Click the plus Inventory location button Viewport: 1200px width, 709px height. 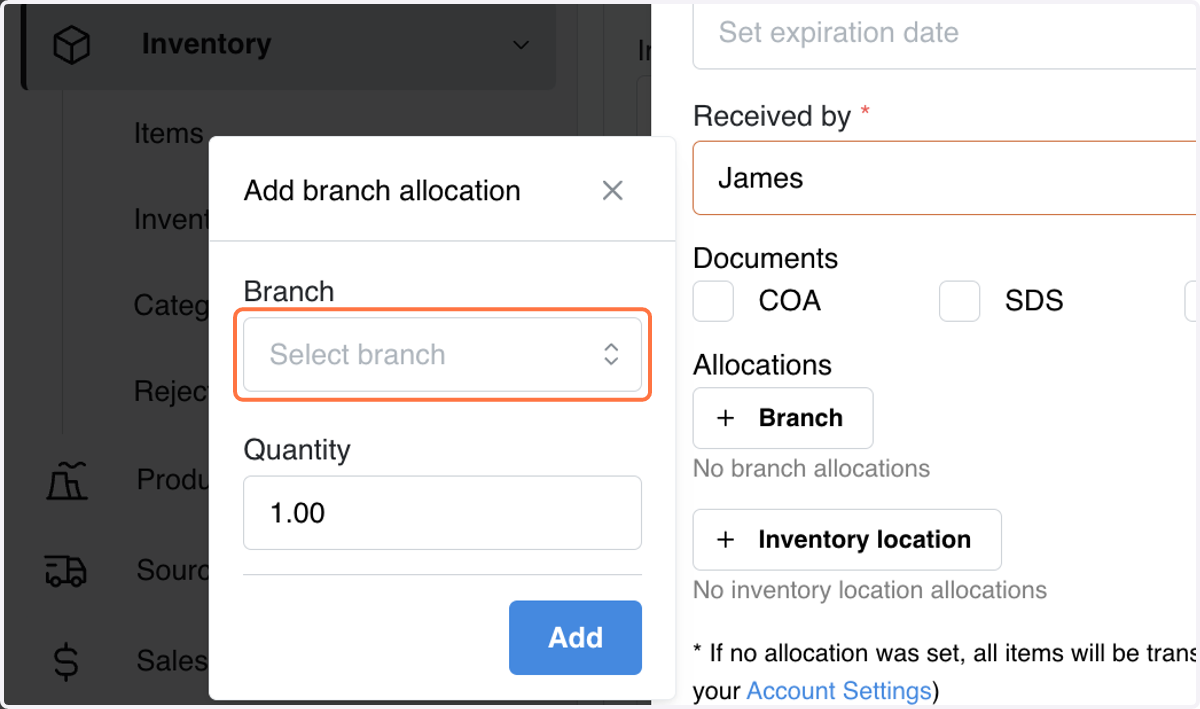point(847,540)
